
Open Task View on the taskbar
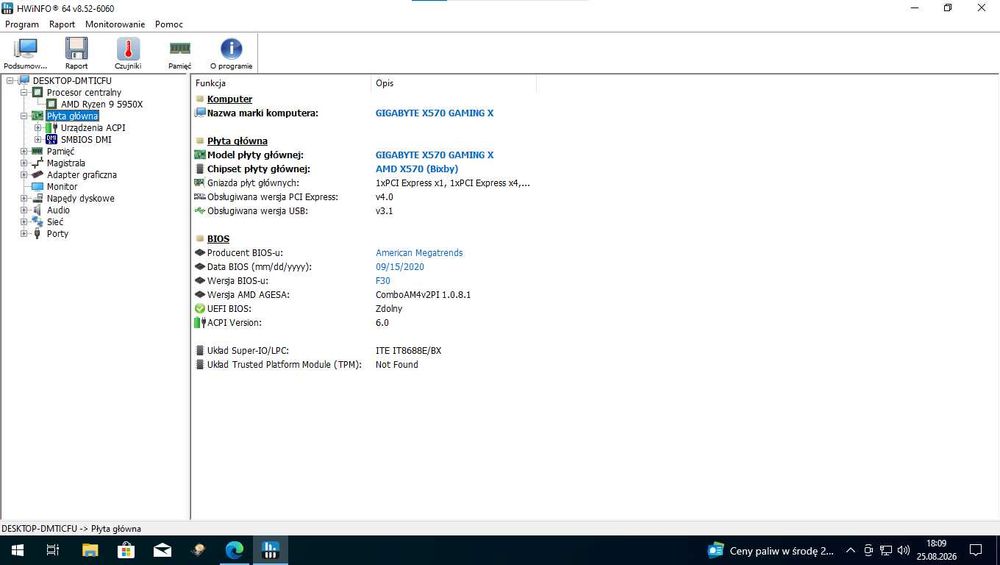click(53, 550)
